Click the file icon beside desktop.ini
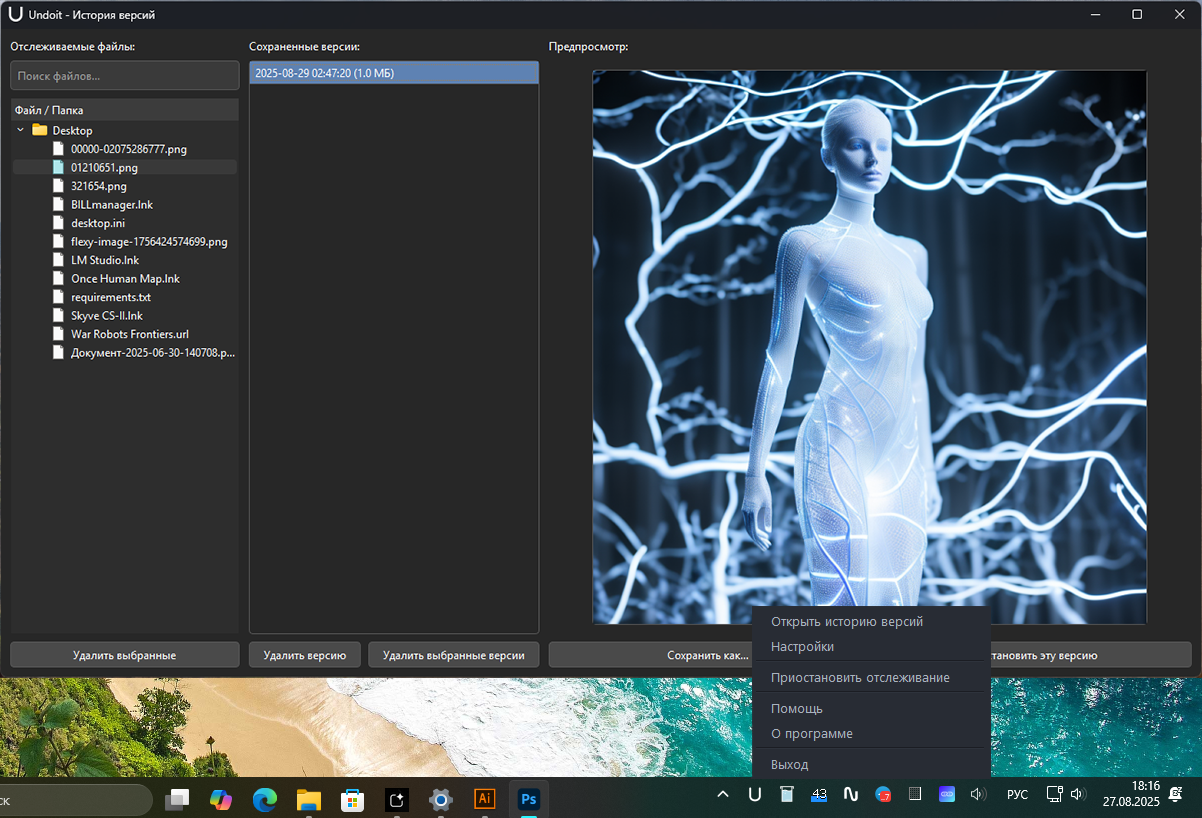 click(58, 223)
